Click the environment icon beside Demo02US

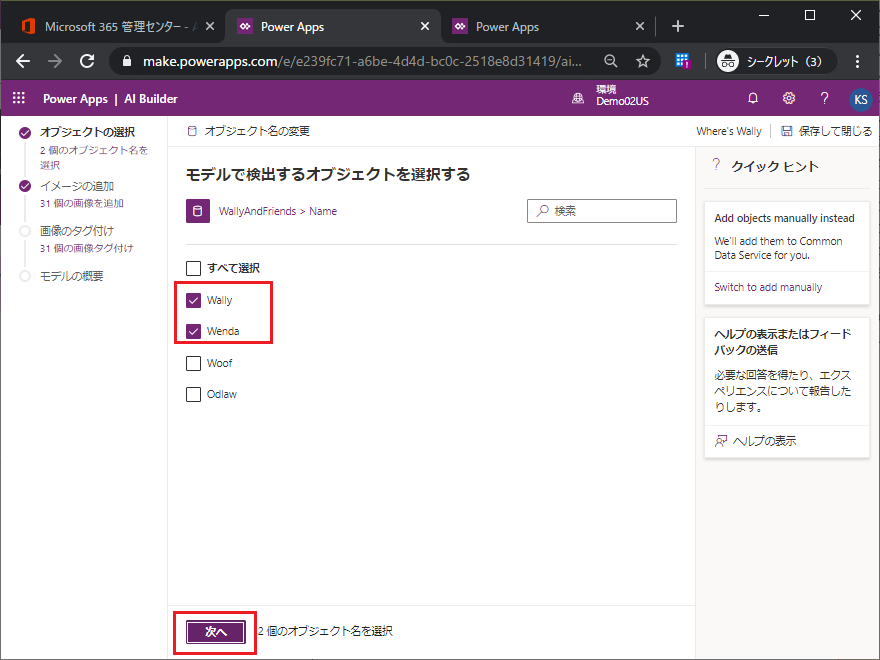click(578, 99)
